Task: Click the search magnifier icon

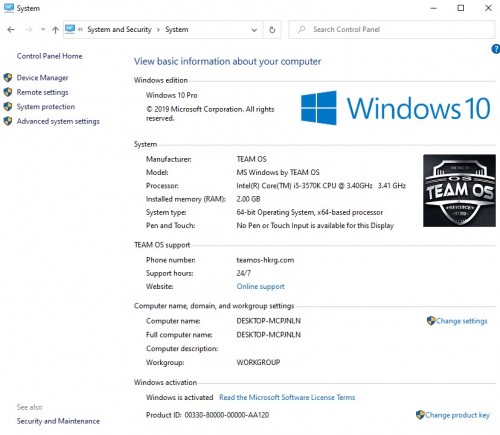Action: click(x=301, y=29)
